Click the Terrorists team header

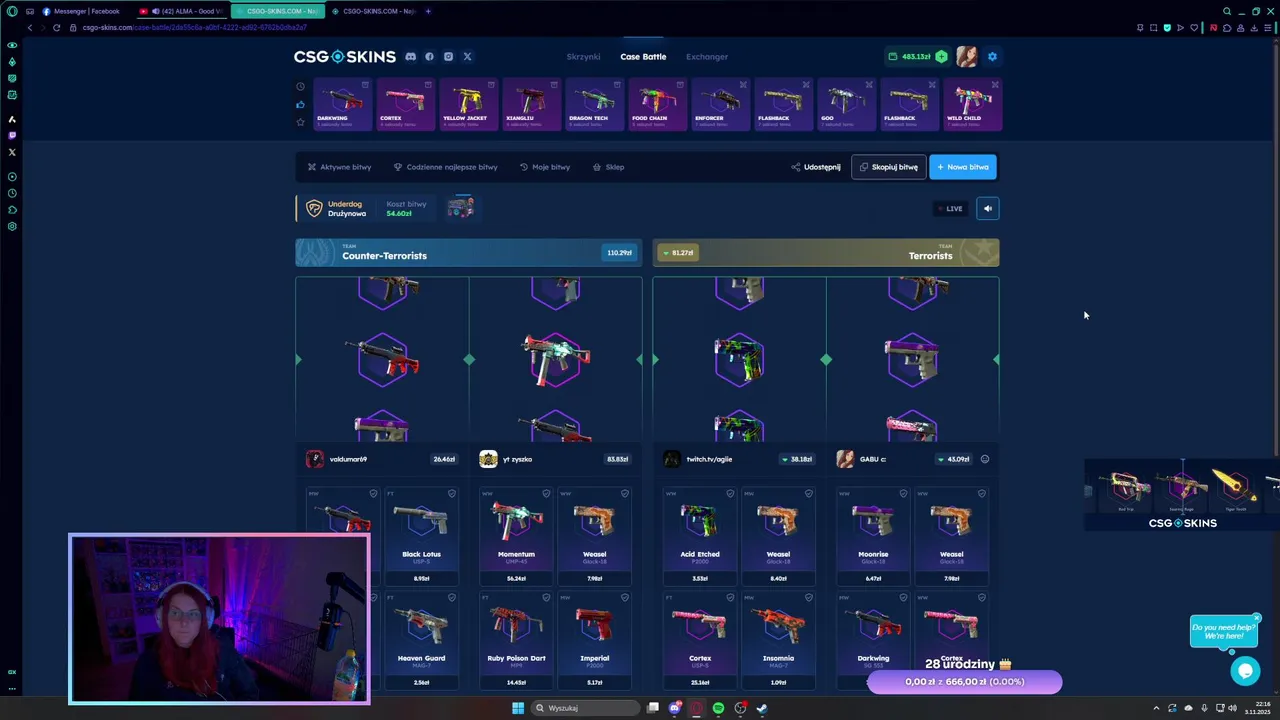click(826, 253)
